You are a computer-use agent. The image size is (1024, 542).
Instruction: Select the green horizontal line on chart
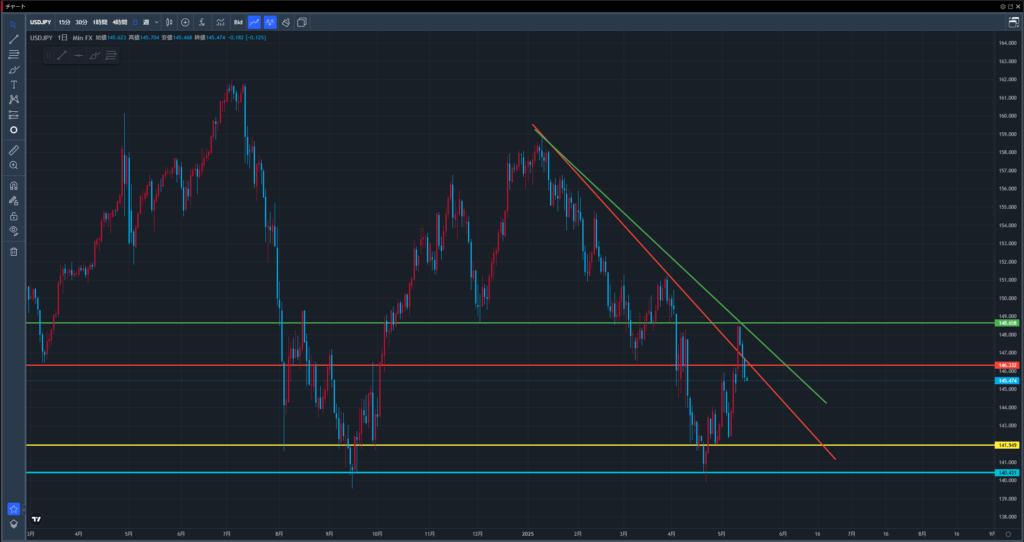pos(509,323)
